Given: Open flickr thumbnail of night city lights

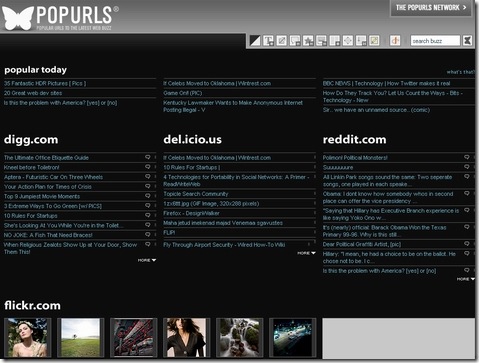Looking at the screenshot, I should pyautogui.click(x=293, y=337).
